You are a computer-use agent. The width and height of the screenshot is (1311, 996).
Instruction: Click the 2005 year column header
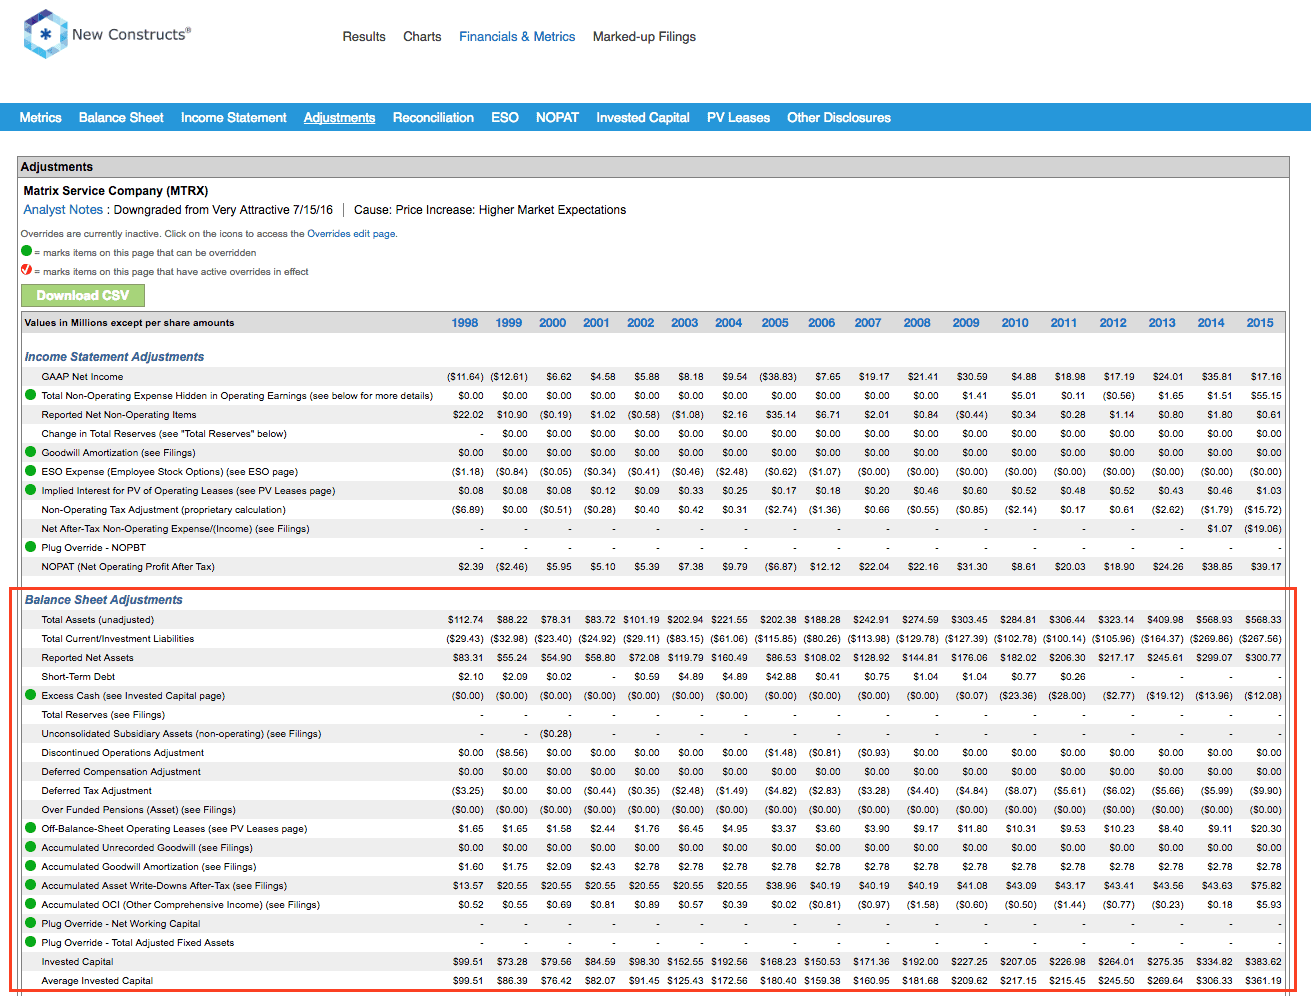[x=775, y=323]
